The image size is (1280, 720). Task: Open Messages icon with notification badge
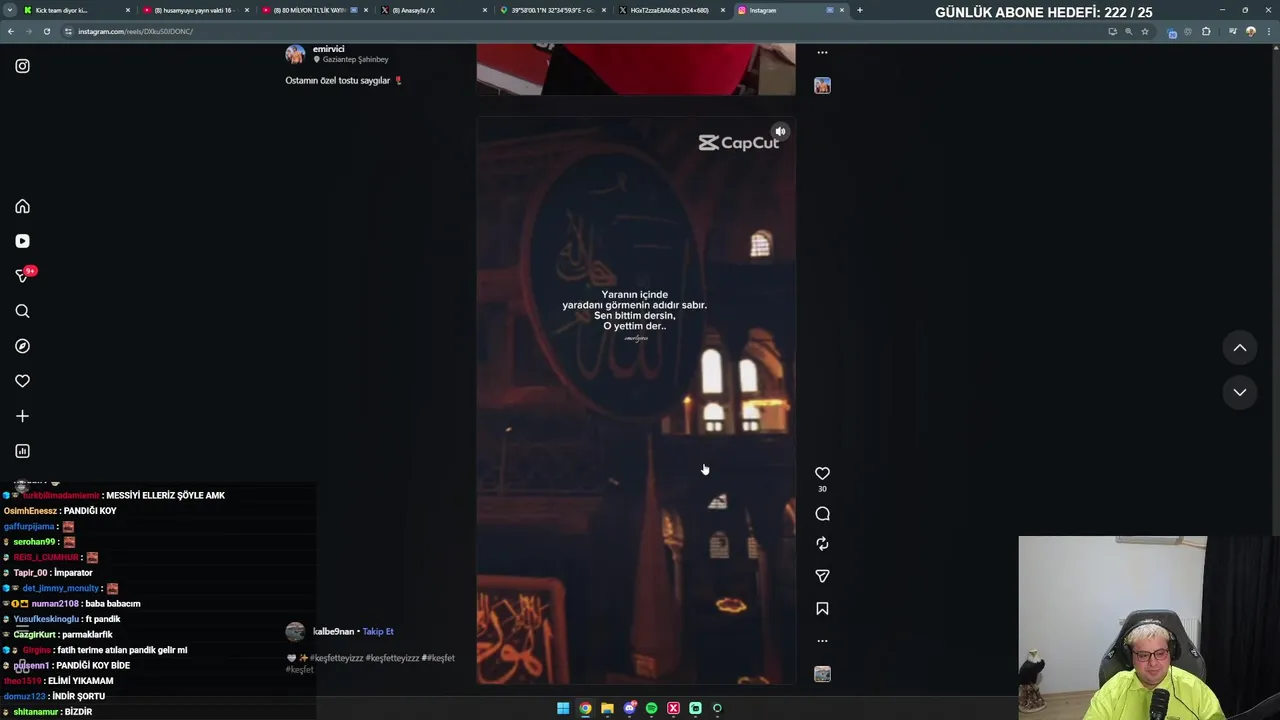(24, 275)
